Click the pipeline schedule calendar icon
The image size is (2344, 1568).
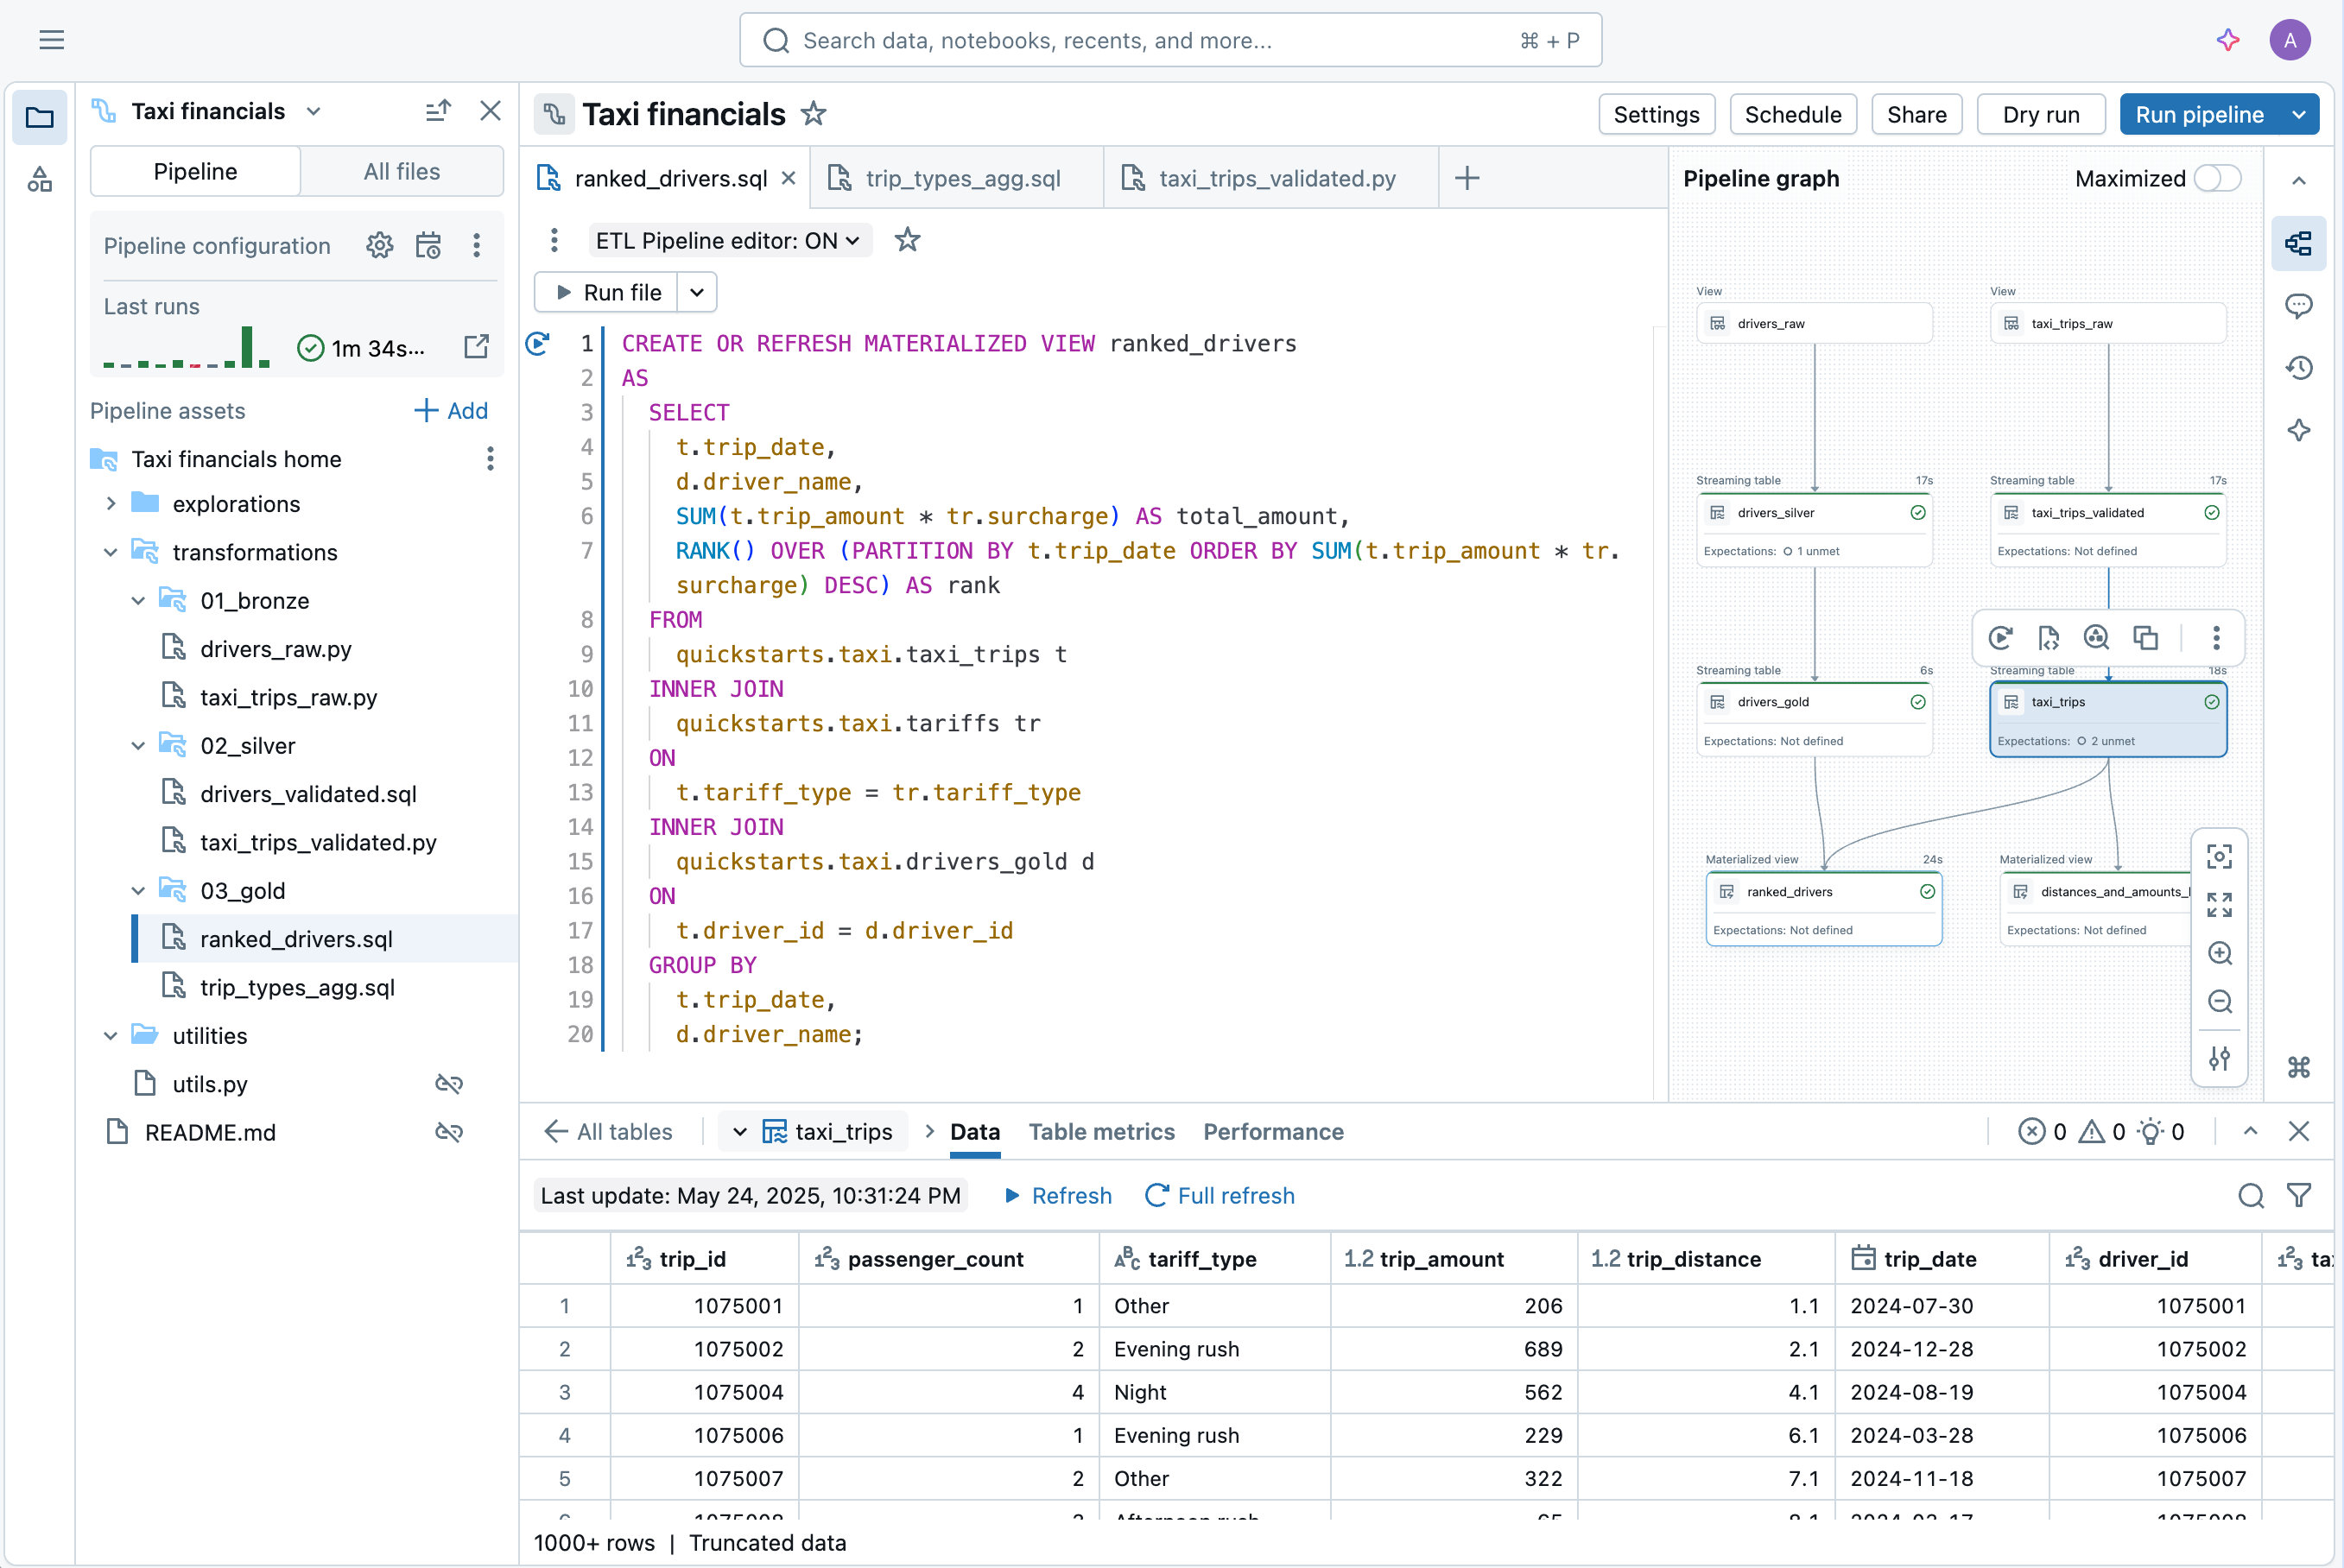[428, 246]
